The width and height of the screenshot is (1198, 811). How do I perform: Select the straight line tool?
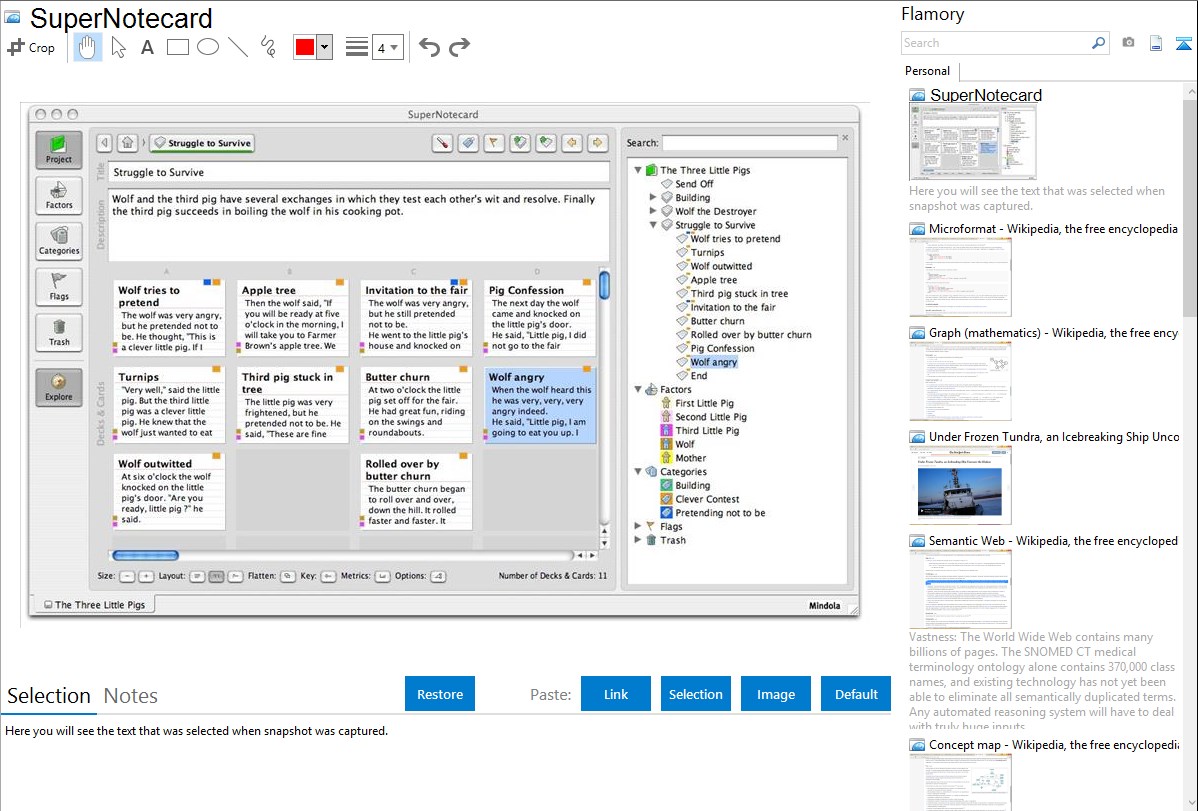[238, 47]
